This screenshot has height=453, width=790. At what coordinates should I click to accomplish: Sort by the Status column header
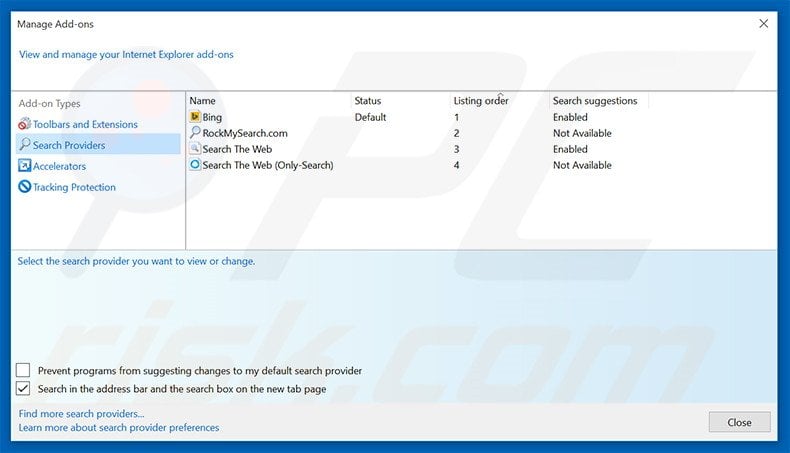click(368, 101)
